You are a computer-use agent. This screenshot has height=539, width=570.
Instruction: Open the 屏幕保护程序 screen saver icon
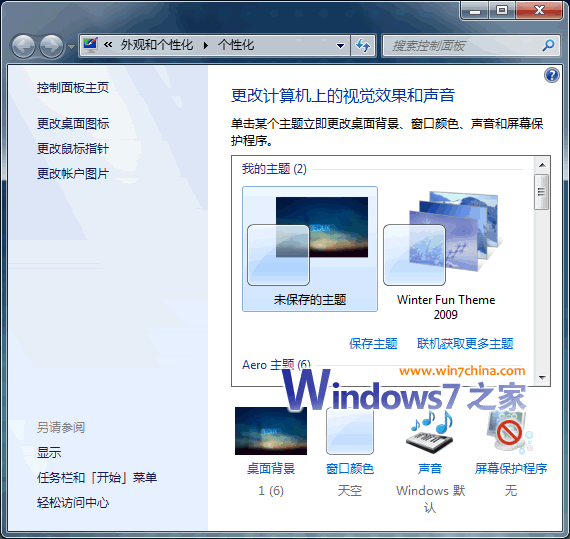pos(510,433)
